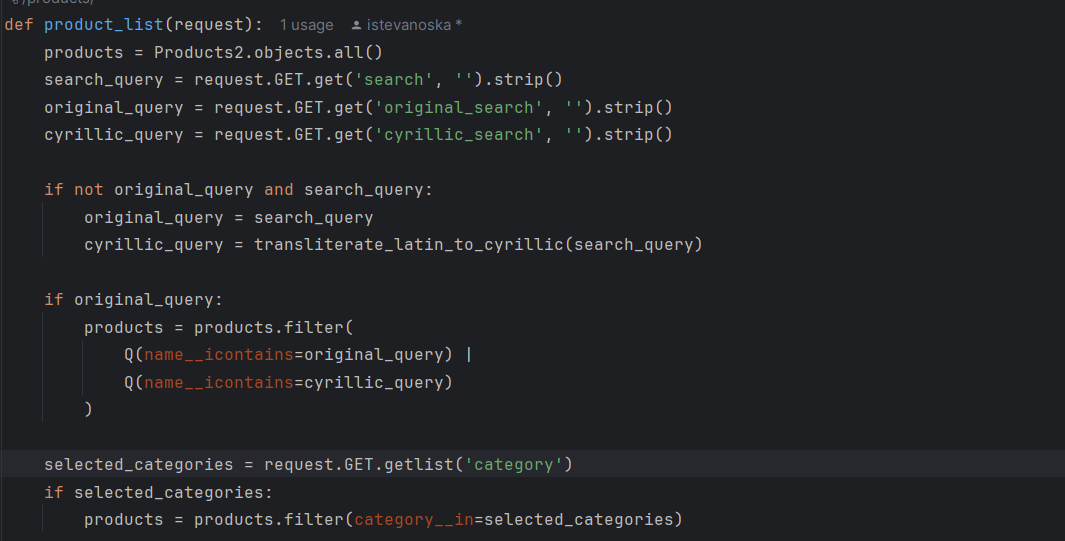Click the author avatar icon beside istevanoska
1065x541 pixels.
point(356,24)
